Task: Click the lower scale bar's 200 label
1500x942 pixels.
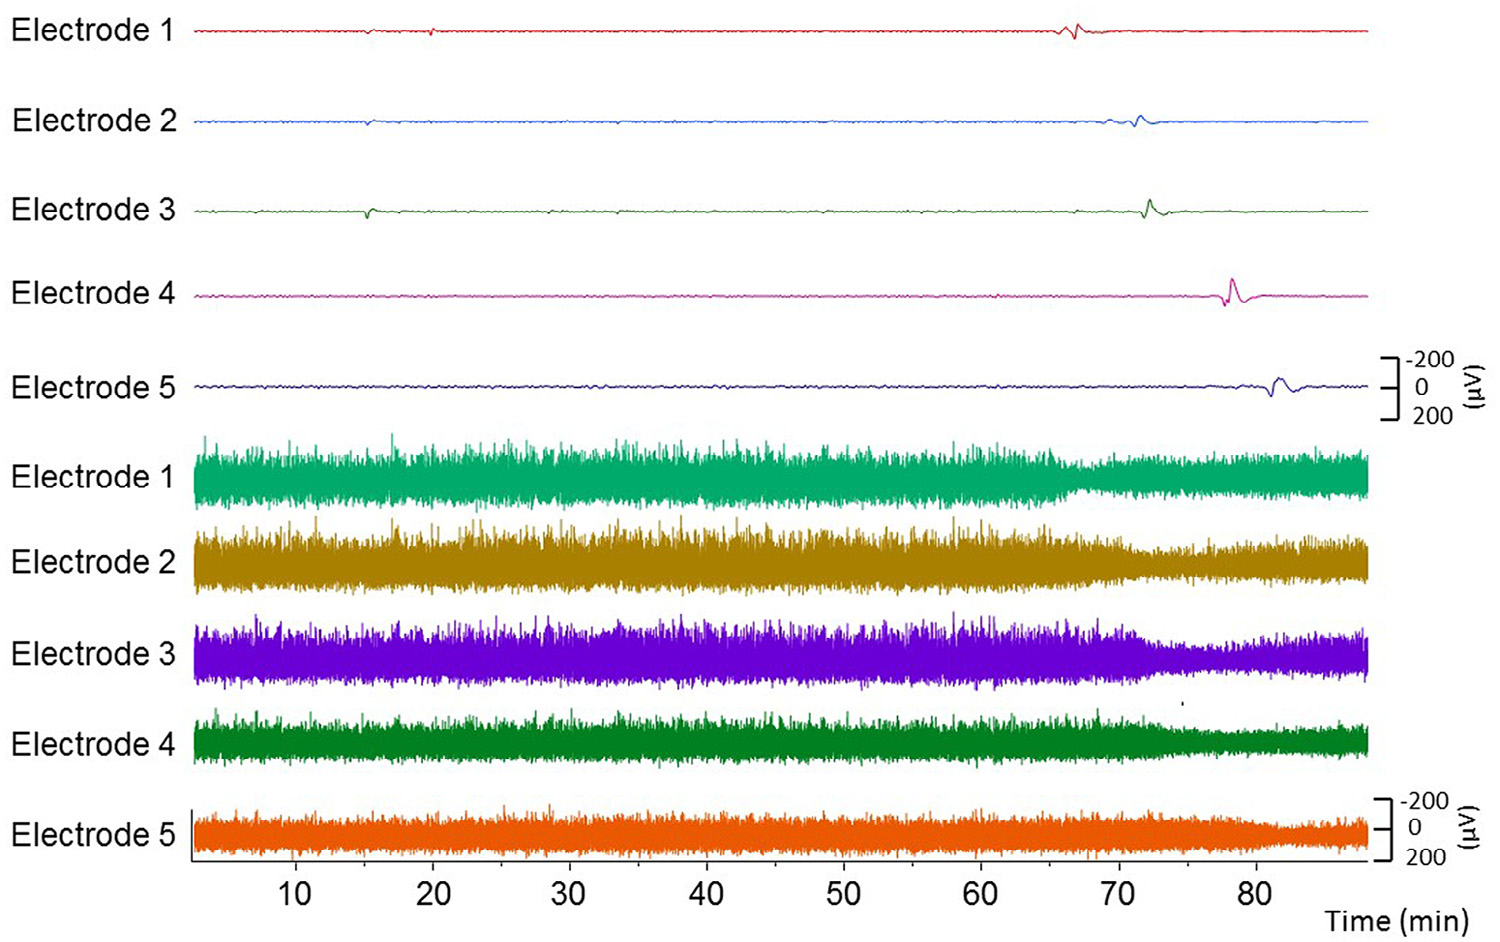Action: click(1426, 857)
